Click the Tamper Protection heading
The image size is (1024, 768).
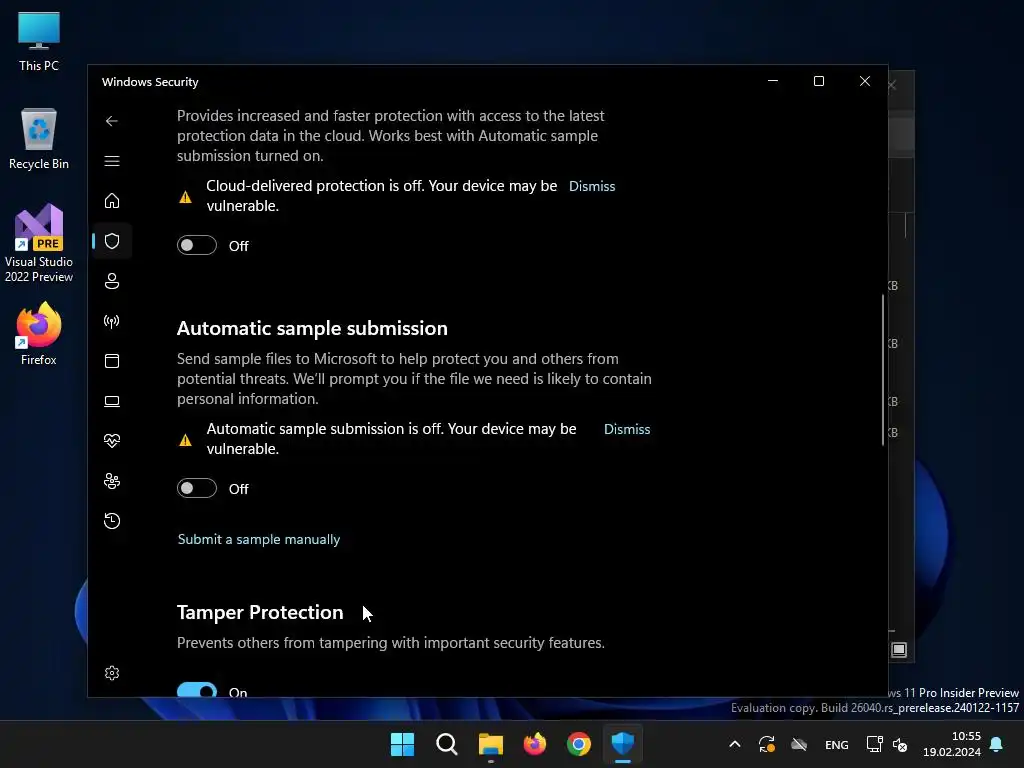tap(260, 612)
